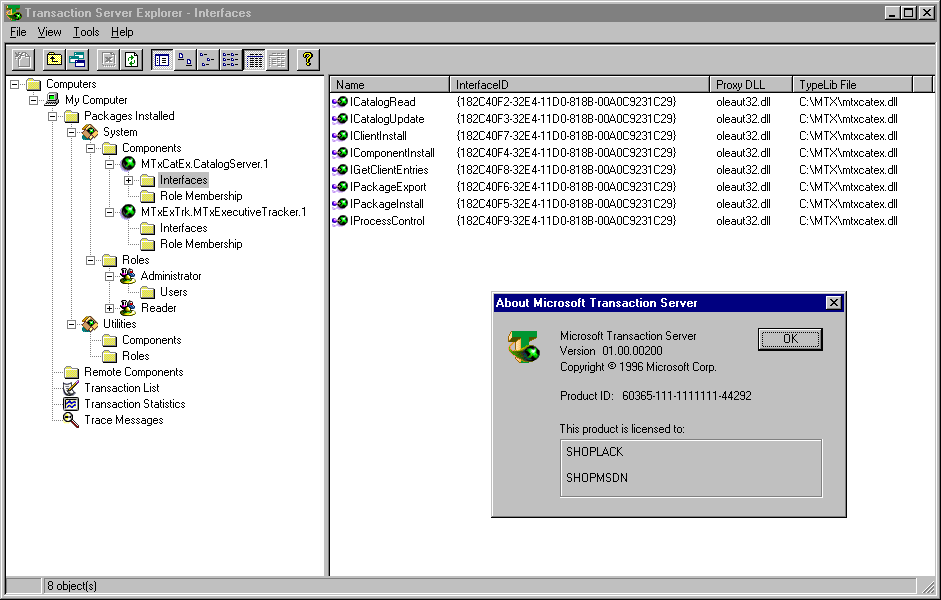Sort by the TypeLib File column header

coord(852,85)
